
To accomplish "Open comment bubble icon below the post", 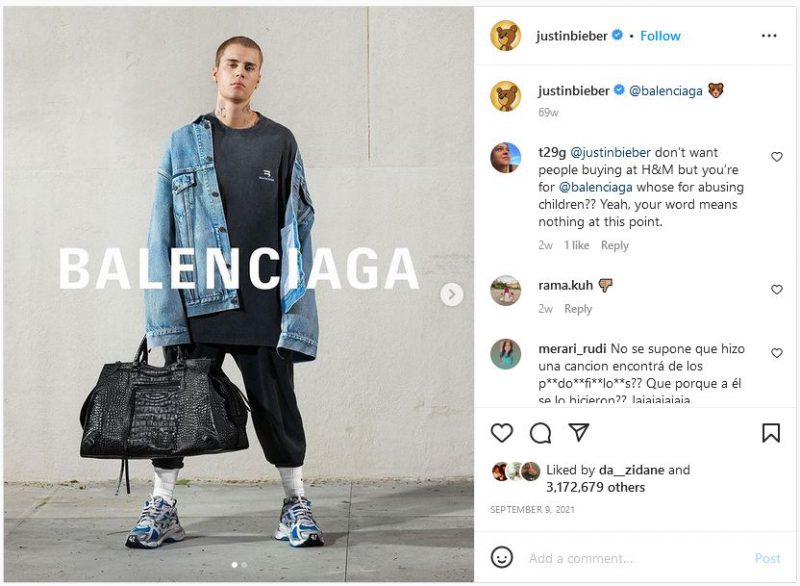I will click(x=540, y=433).
